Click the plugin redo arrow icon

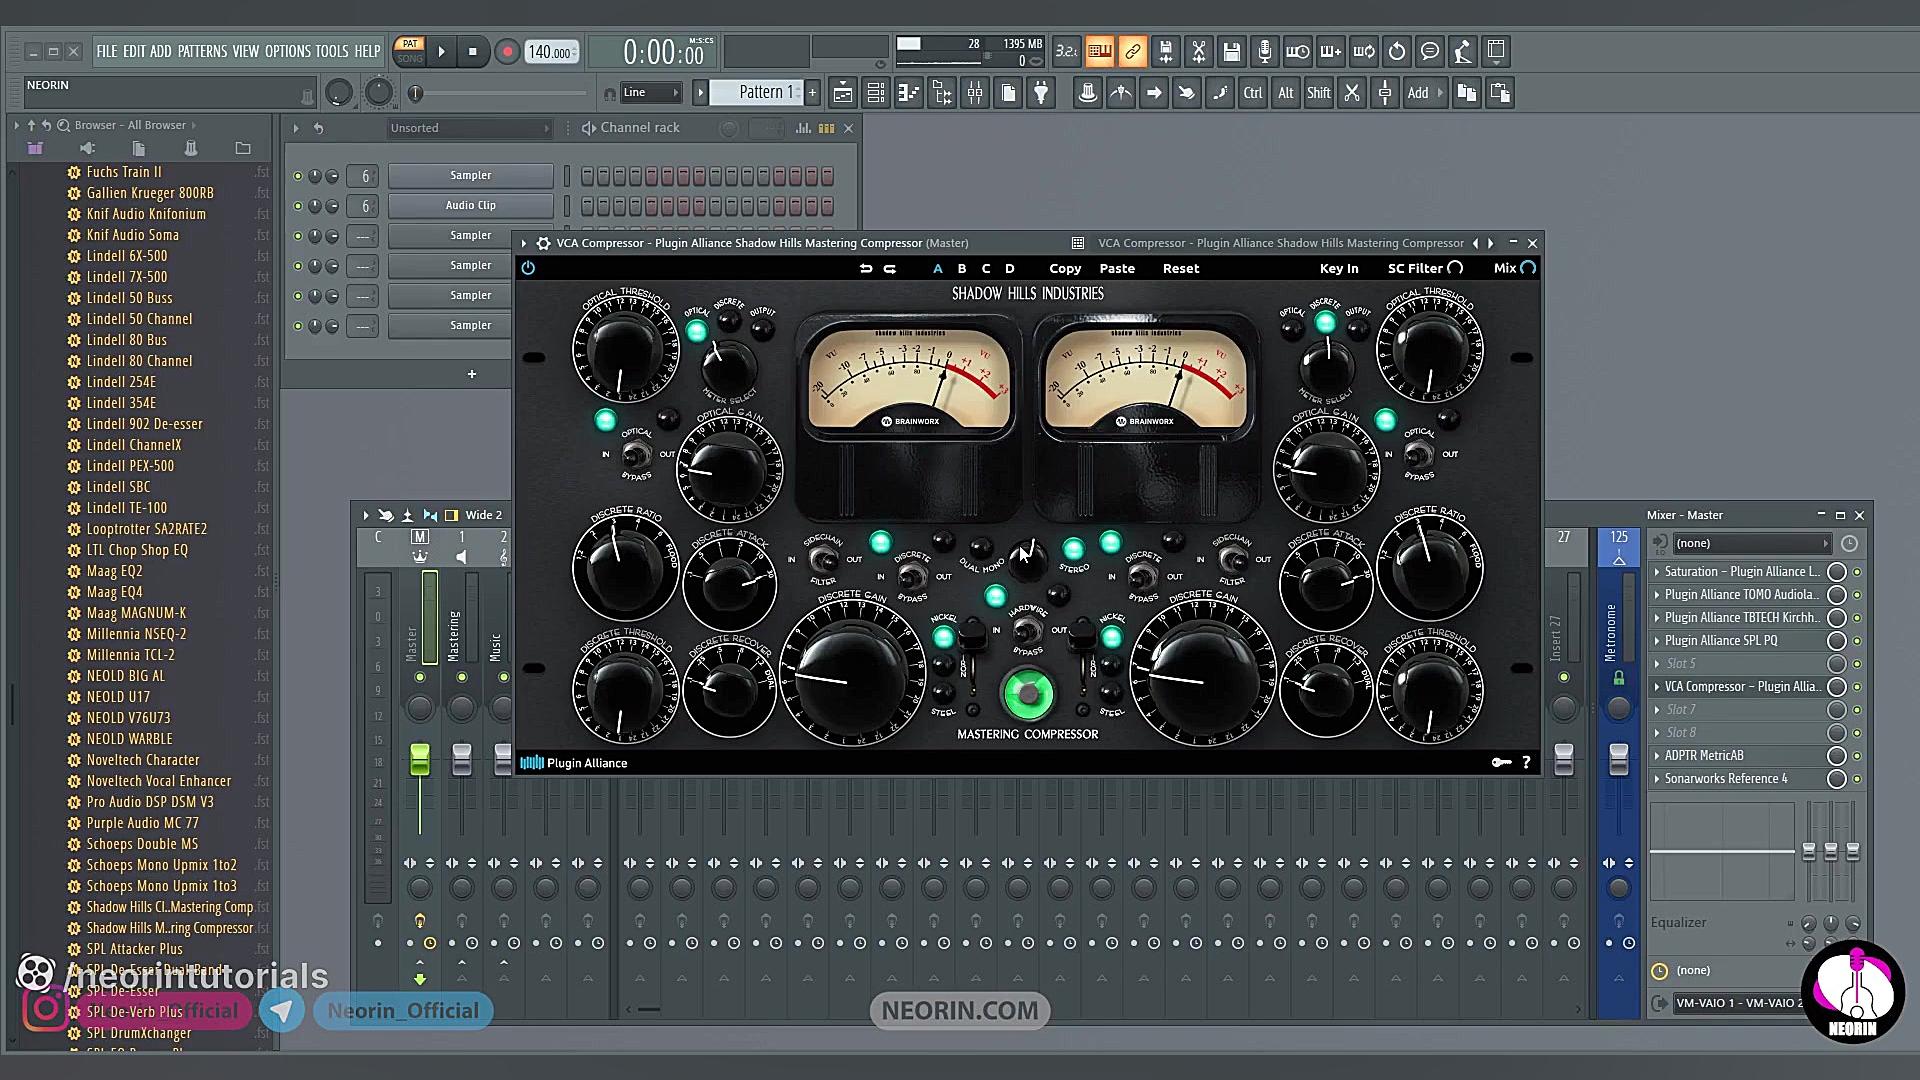889,268
